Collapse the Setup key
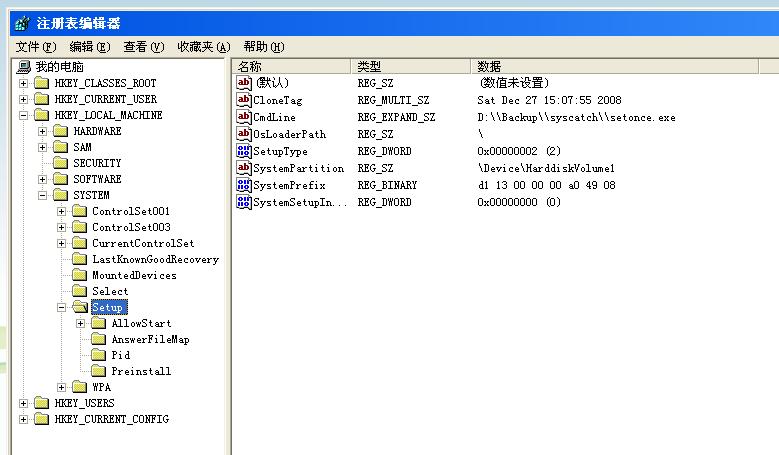The image size is (779, 455). [62, 307]
